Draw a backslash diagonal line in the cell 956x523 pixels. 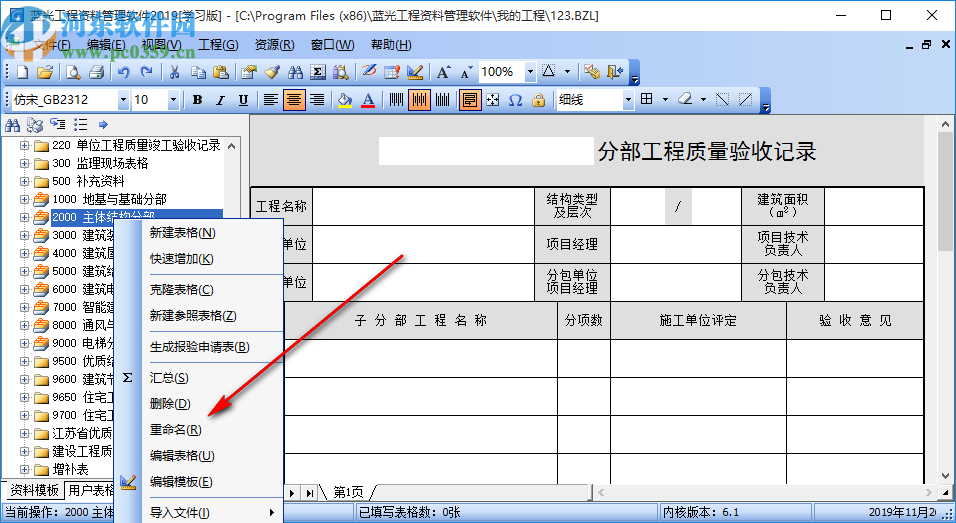click(722, 99)
